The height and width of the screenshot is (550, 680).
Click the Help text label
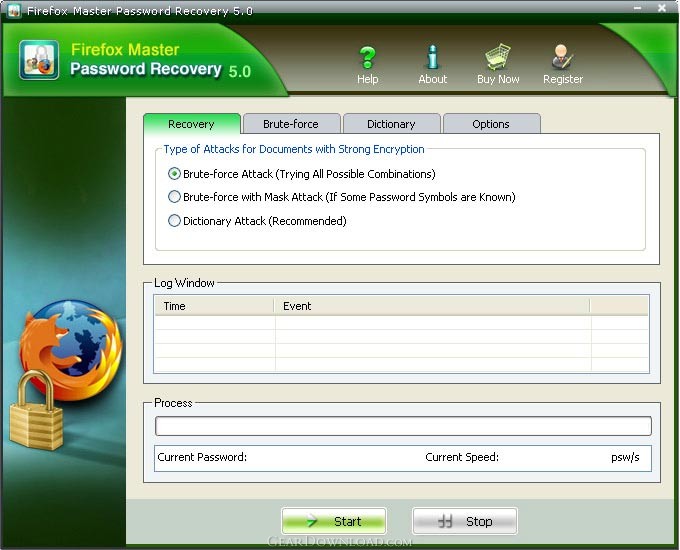367,79
